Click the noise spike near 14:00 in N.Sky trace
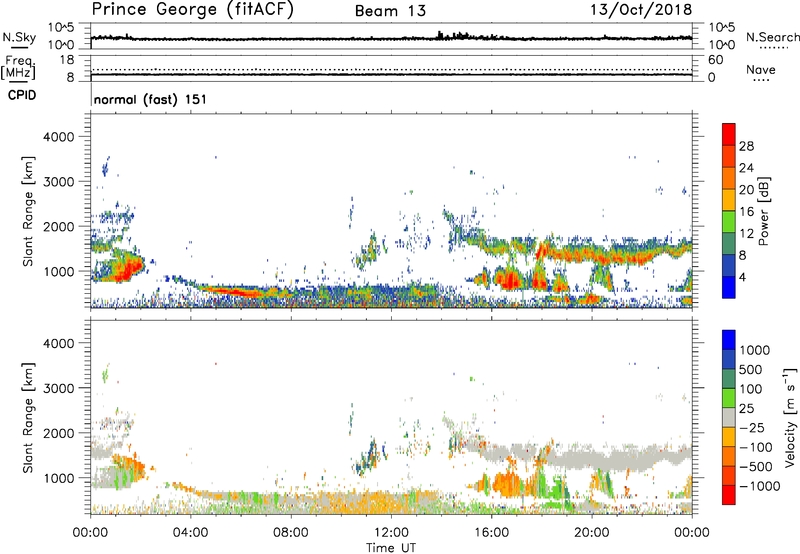This screenshot has height=554, width=800. point(440,35)
